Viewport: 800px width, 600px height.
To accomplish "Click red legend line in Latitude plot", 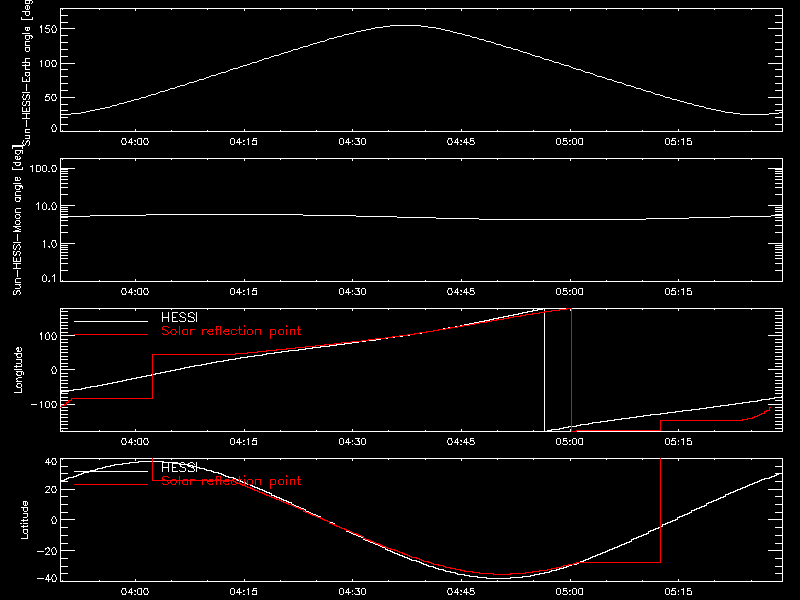I will pyautogui.click(x=111, y=485).
